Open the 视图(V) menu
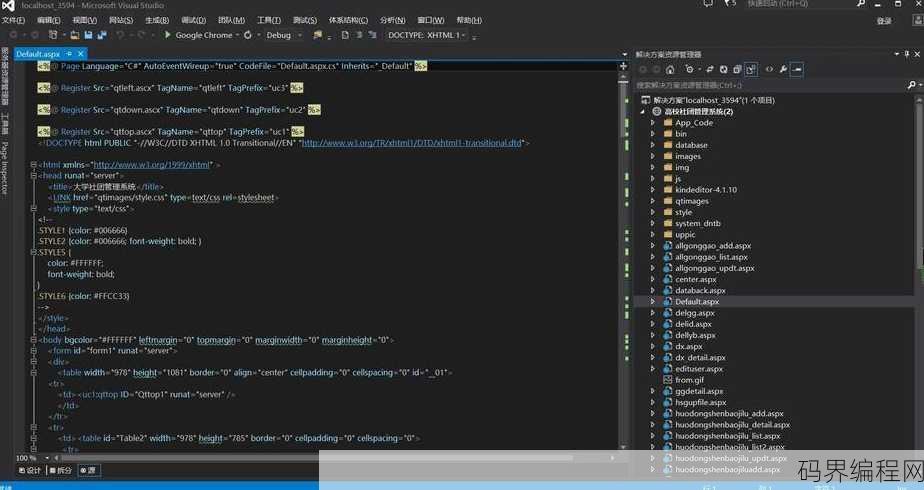The height and width of the screenshot is (490, 924). pyautogui.click(x=84, y=20)
